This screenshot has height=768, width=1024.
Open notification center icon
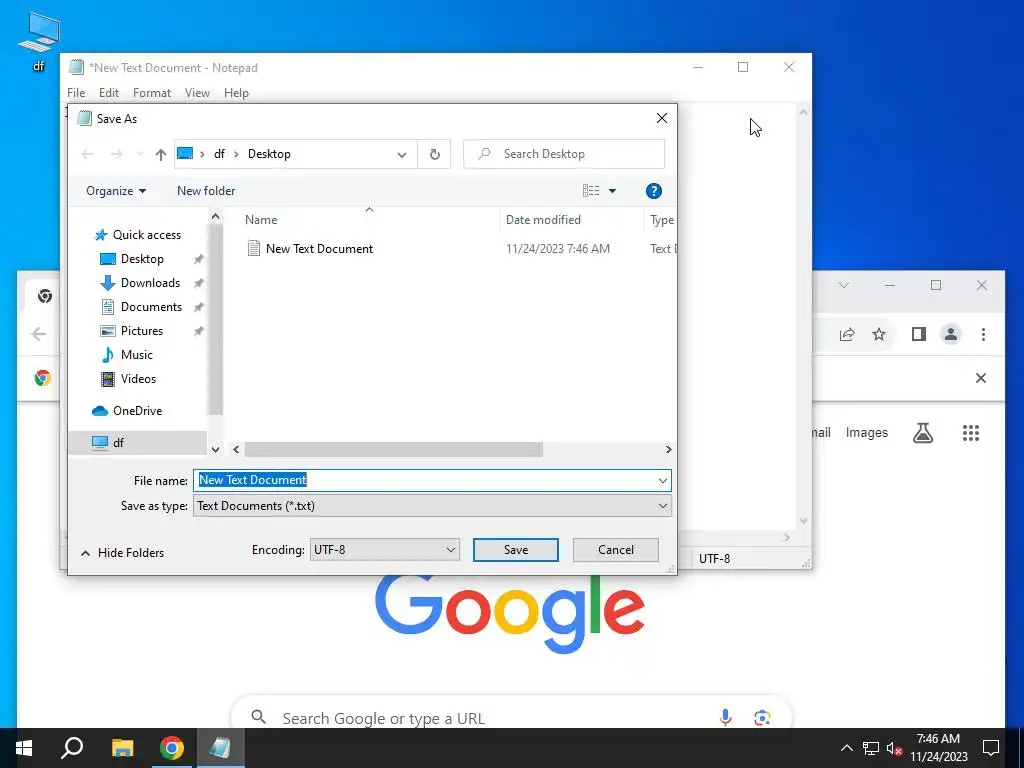click(x=991, y=748)
